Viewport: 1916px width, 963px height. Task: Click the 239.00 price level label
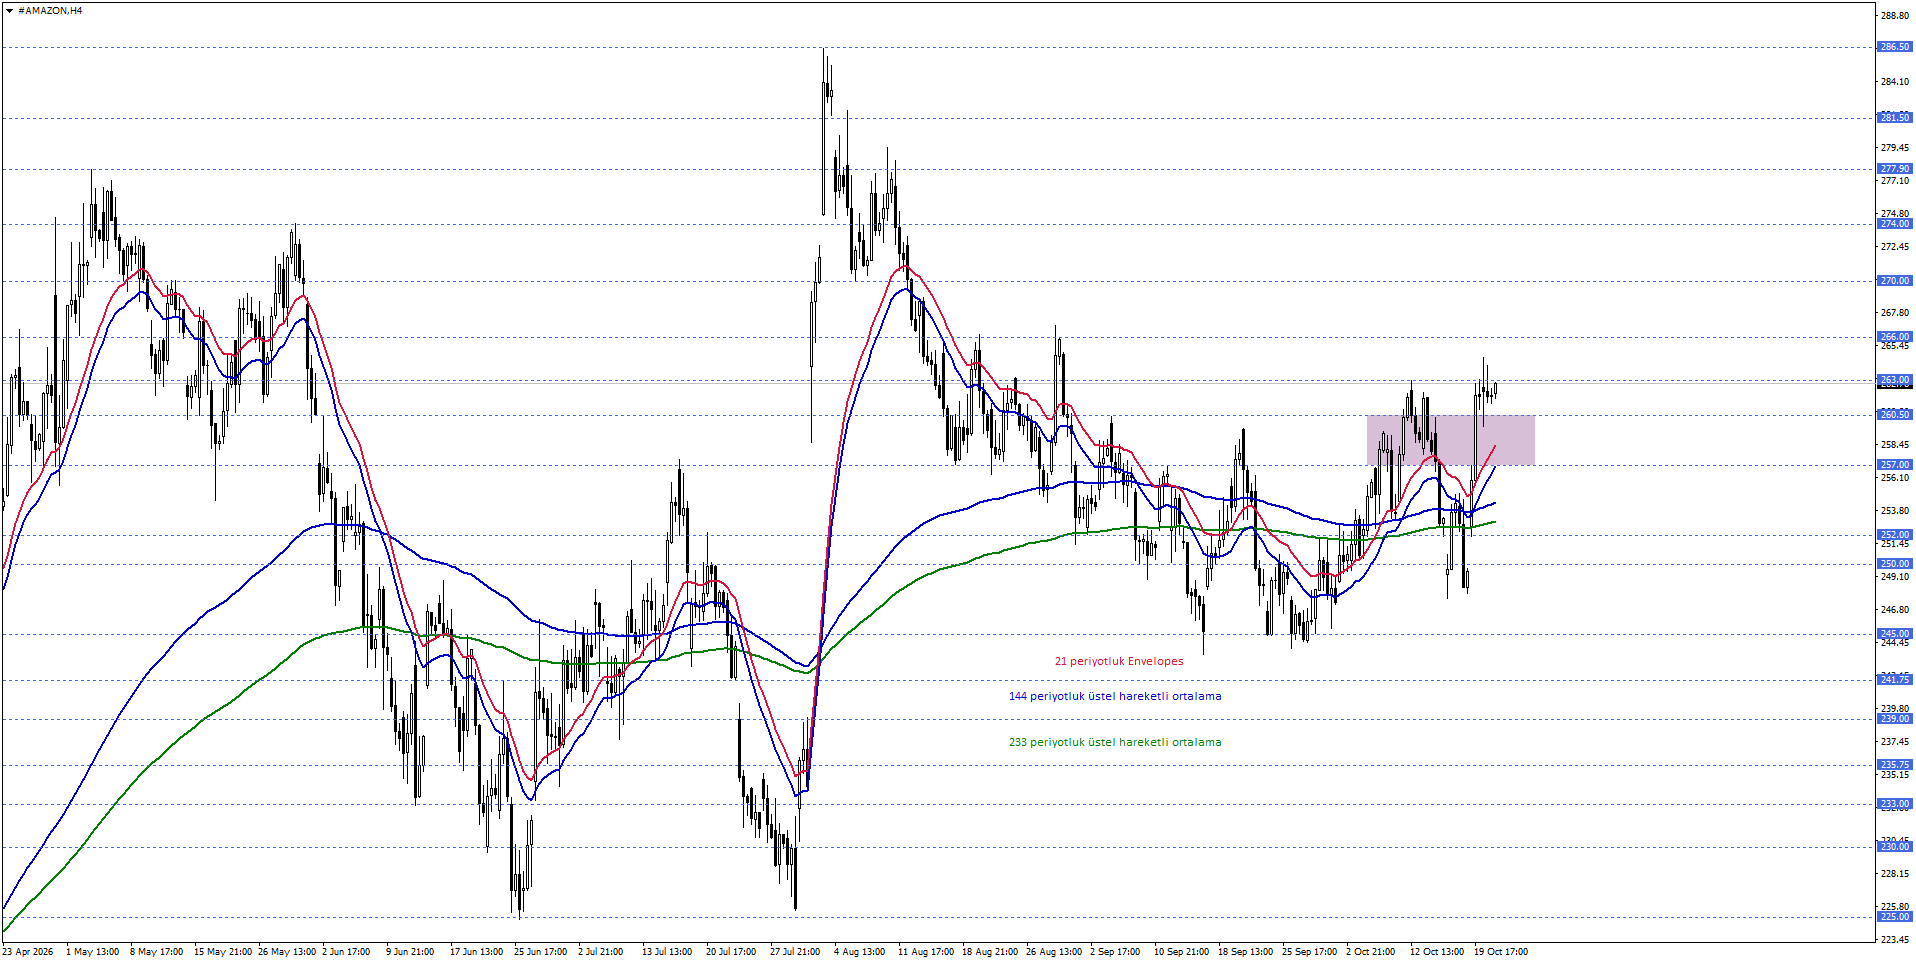[1895, 719]
